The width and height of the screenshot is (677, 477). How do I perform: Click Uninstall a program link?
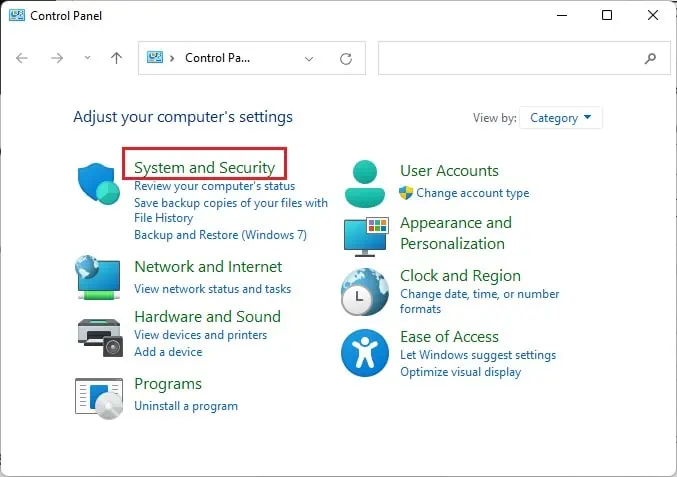[186, 406]
